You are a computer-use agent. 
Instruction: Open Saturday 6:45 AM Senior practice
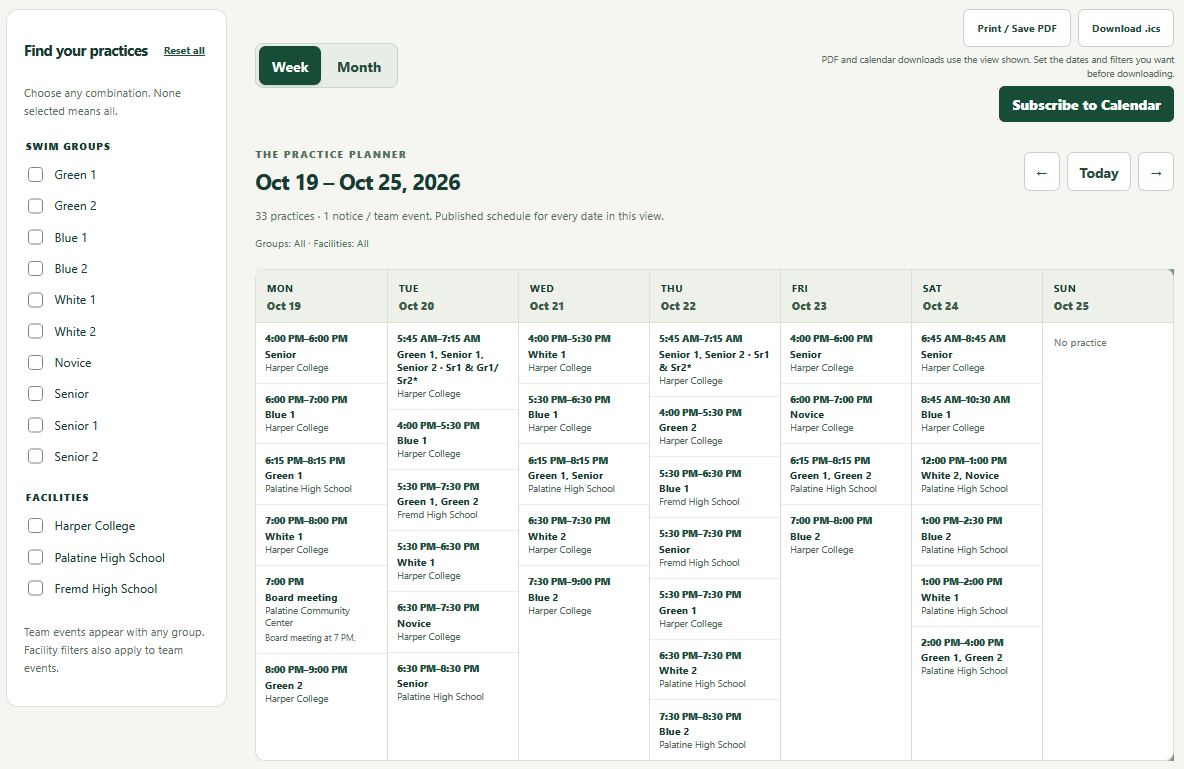coord(977,353)
